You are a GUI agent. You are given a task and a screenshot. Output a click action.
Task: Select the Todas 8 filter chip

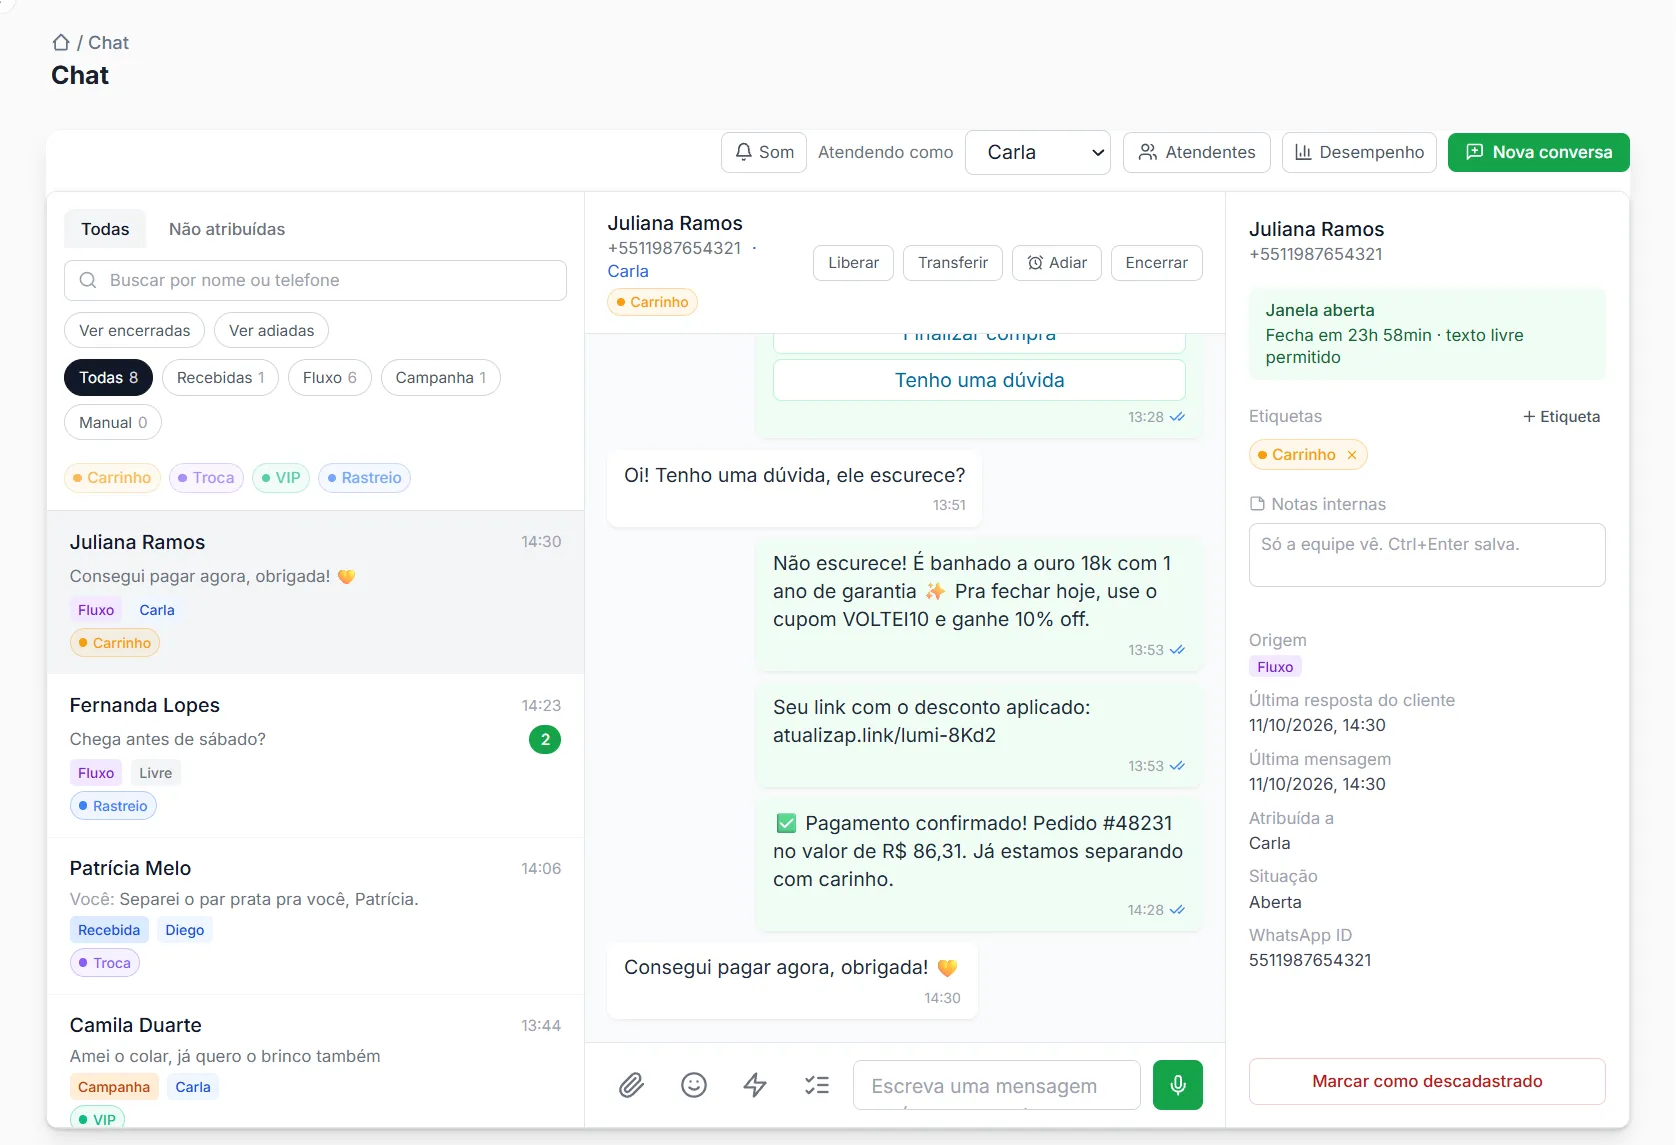tap(109, 377)
